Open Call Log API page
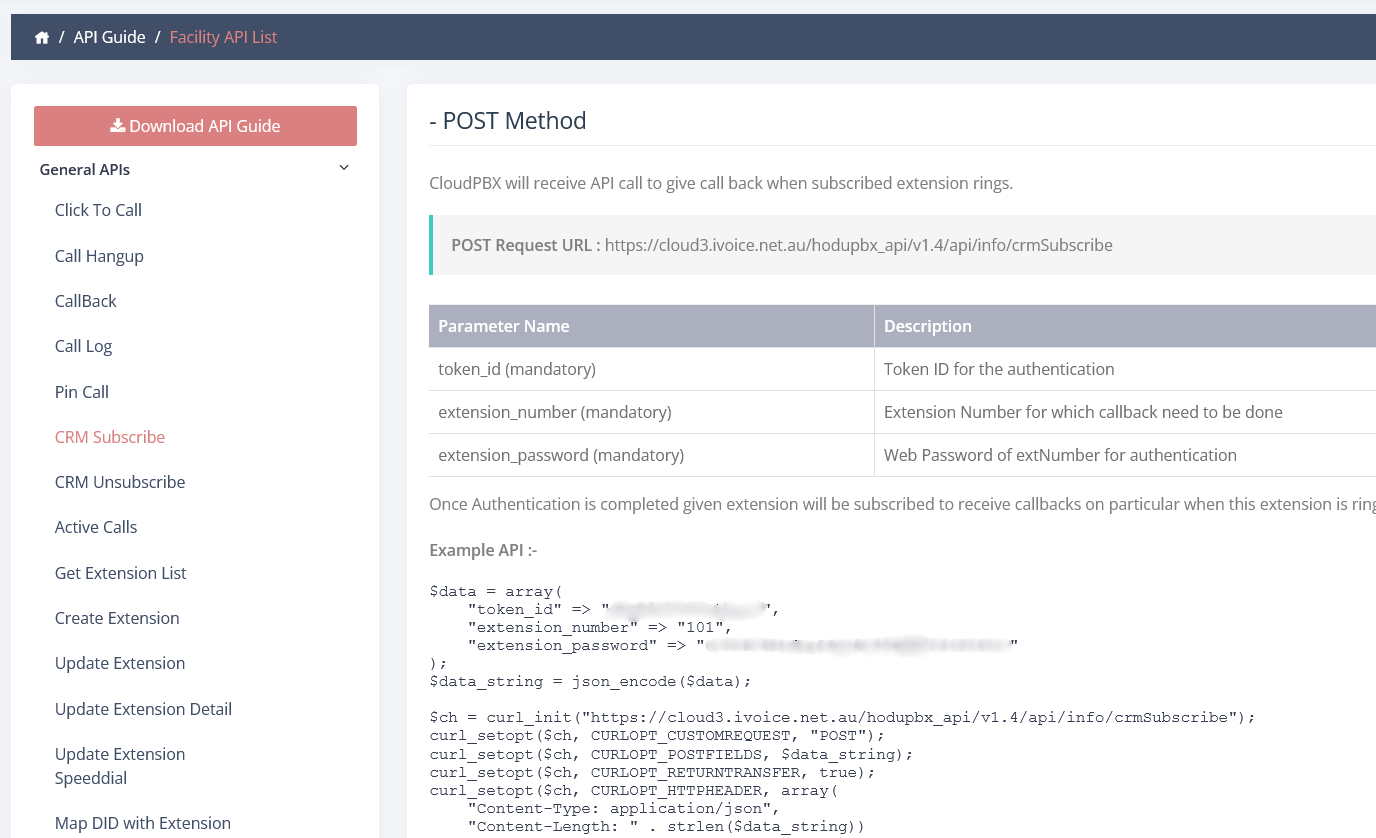This screenshot has width=1376, height=838. [83, 346]
